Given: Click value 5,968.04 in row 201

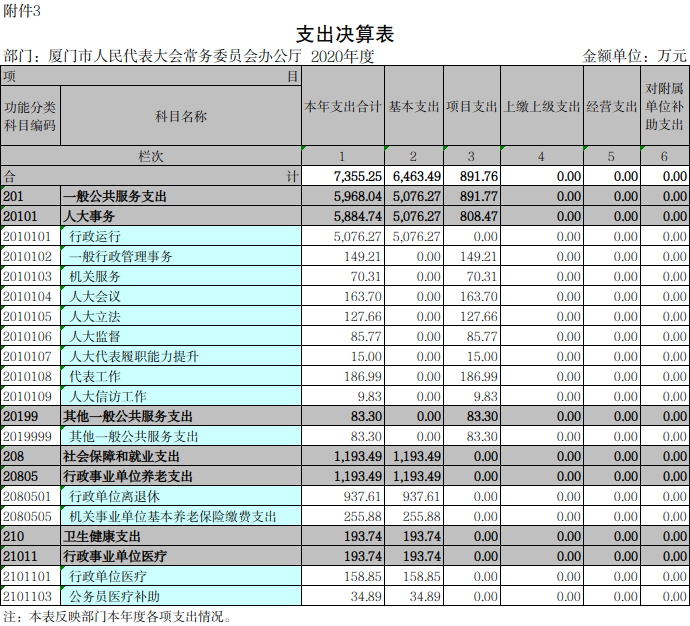Looking at the screenshot, I should (x=357, y=196).
